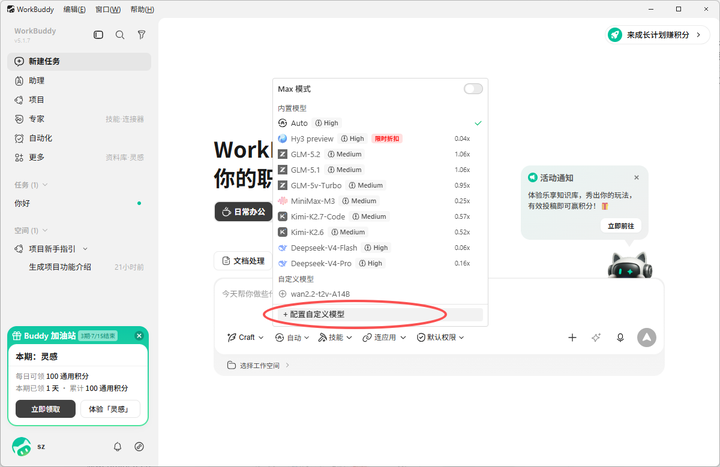Viewport: 720px width, 467px height.
Task: Click the sz user avatar
Action: click(x=22, y=446)
